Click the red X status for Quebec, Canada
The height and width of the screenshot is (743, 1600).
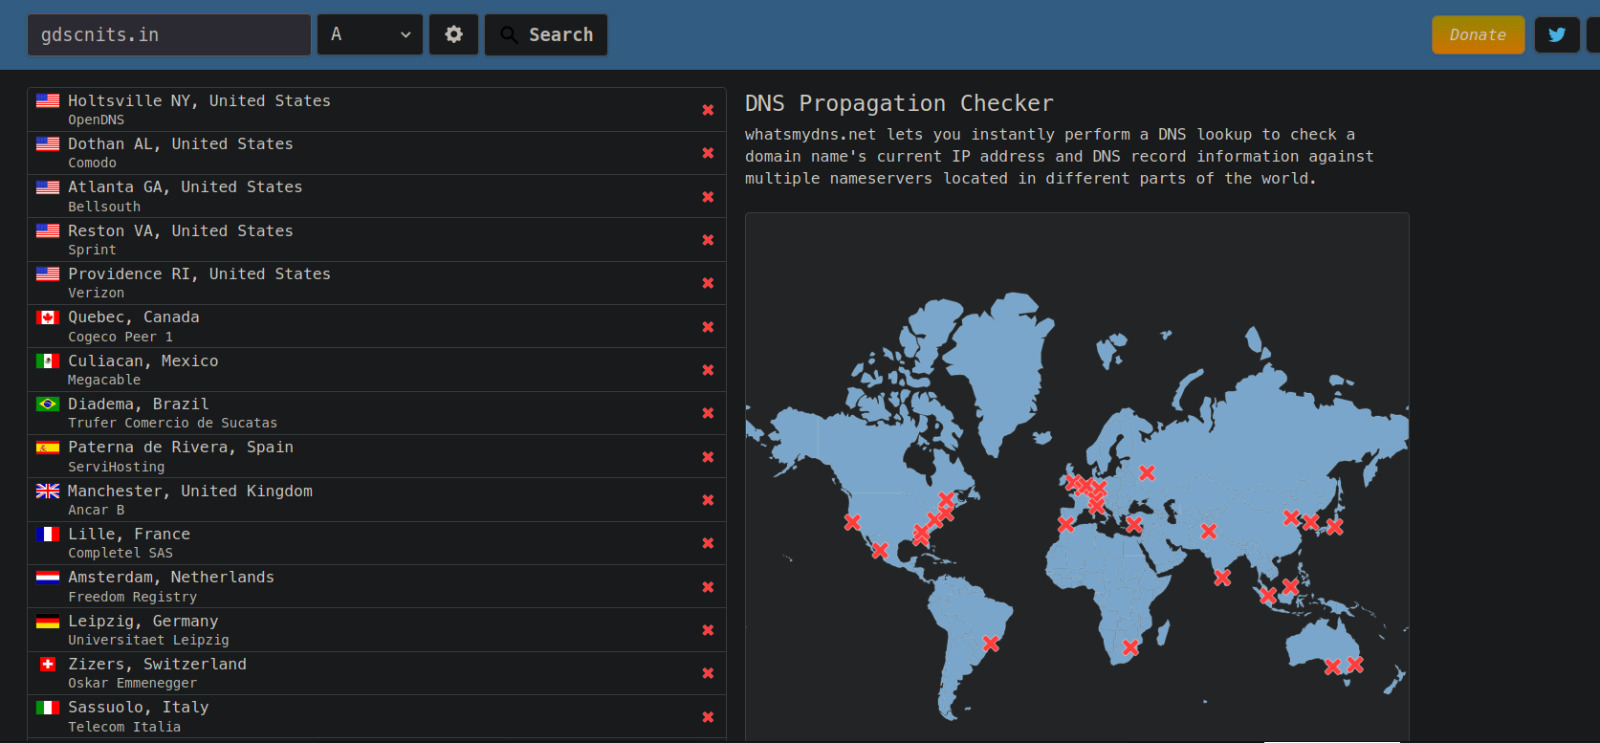[708, 327]
